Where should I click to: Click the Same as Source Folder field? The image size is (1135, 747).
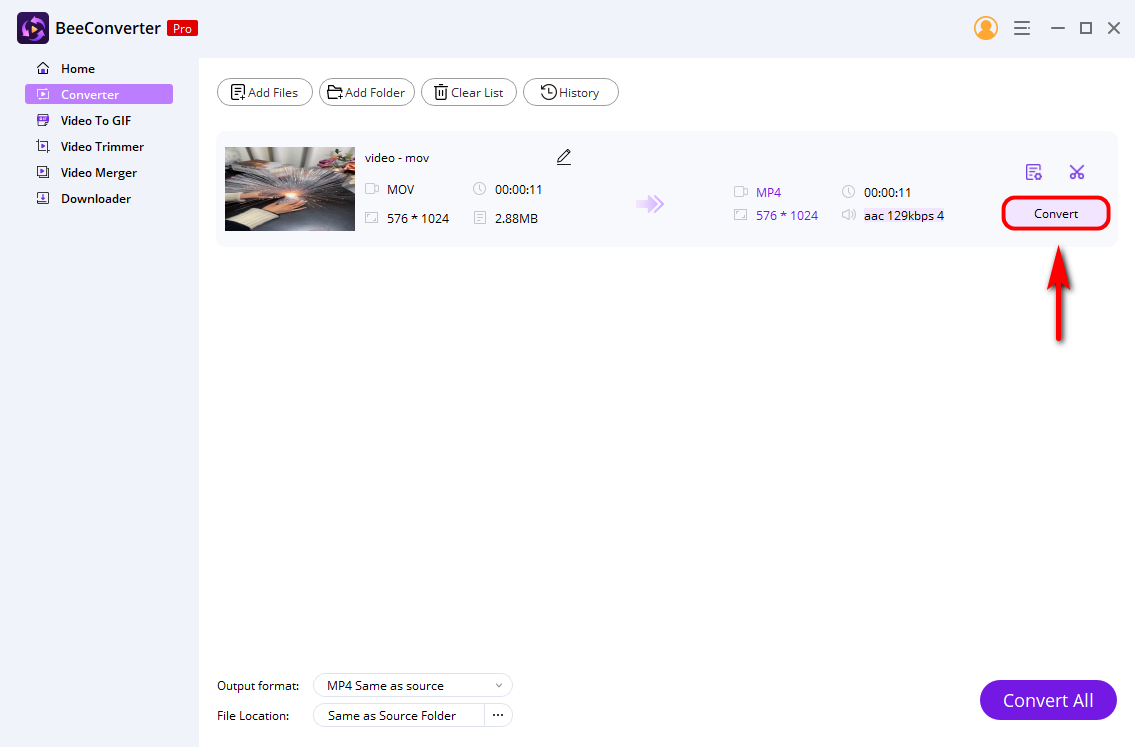pos(399,716)
